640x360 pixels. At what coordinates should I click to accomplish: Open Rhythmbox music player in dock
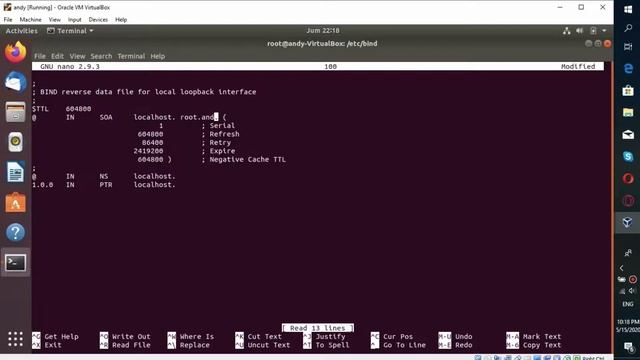[16, 142]
